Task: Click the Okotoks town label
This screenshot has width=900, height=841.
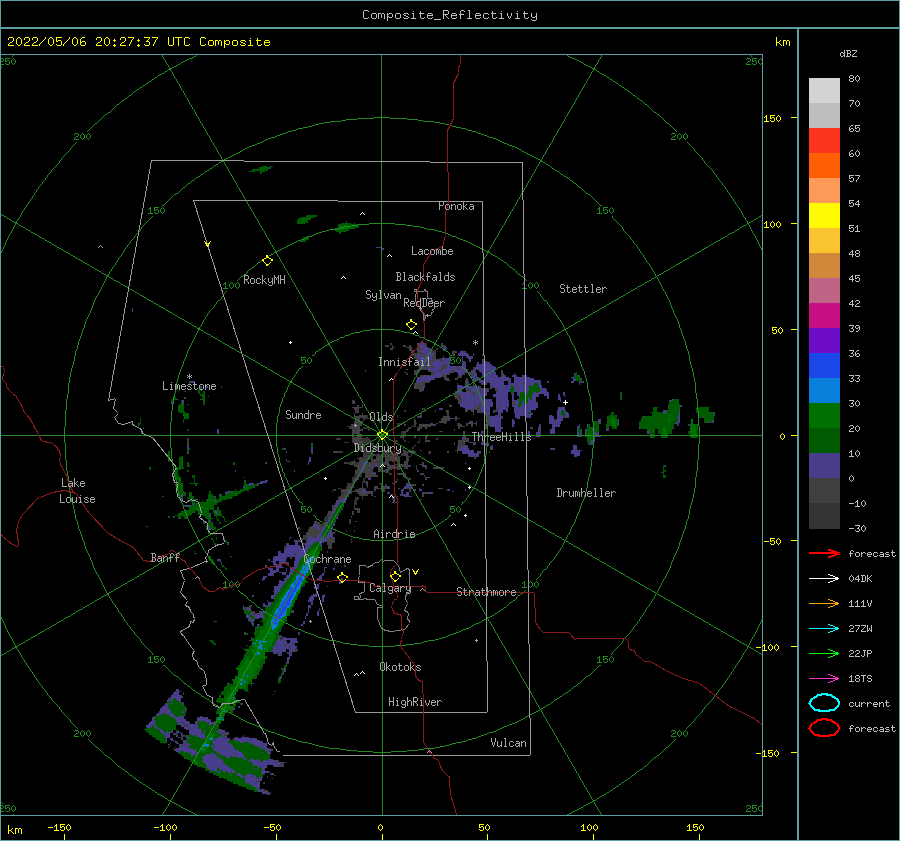Action: click(x=400, y=667)
